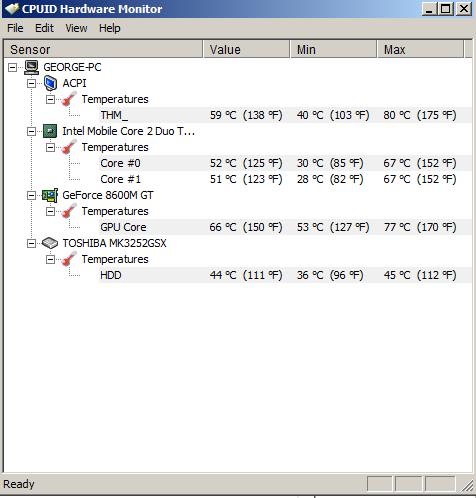Select the ACPI blue monitor icon

click(50, 83)
